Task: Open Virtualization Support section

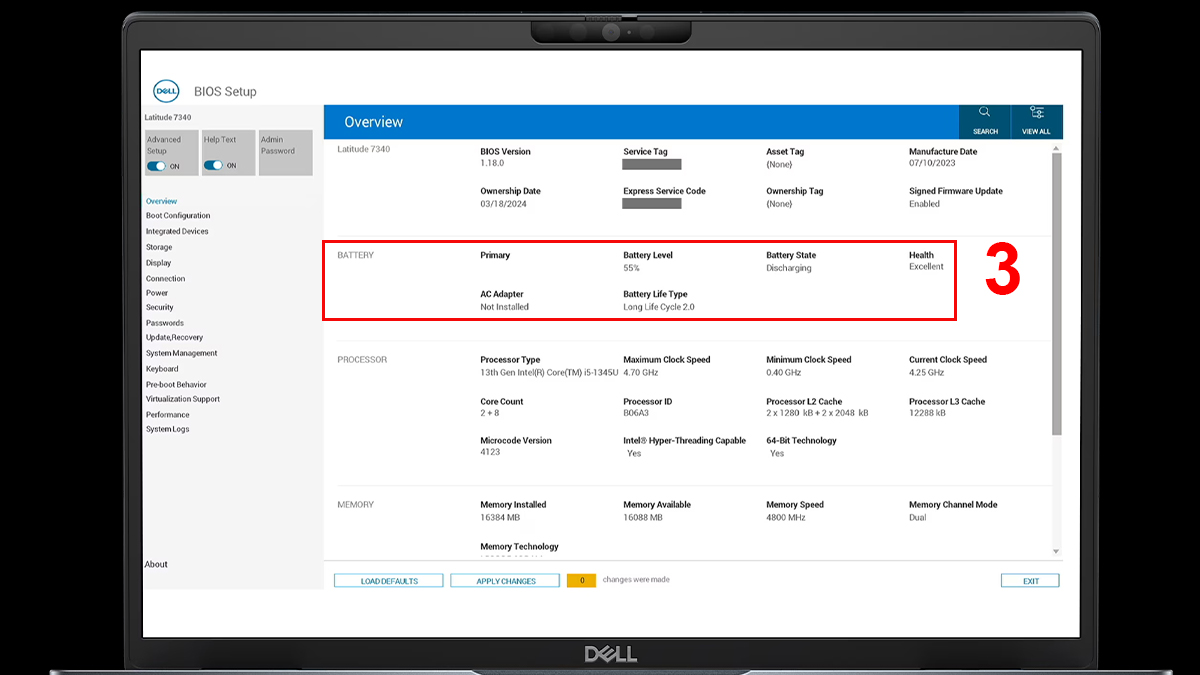Action: [x=183, y=399]
